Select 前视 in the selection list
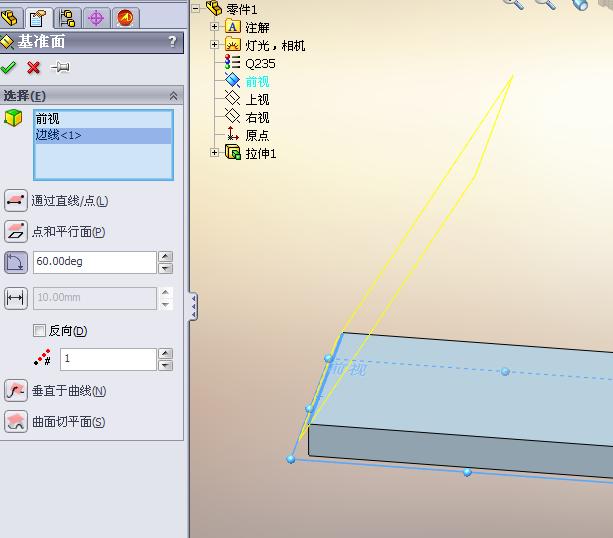Viewport: 613px width, 538px height. click(x=103, y=119)
